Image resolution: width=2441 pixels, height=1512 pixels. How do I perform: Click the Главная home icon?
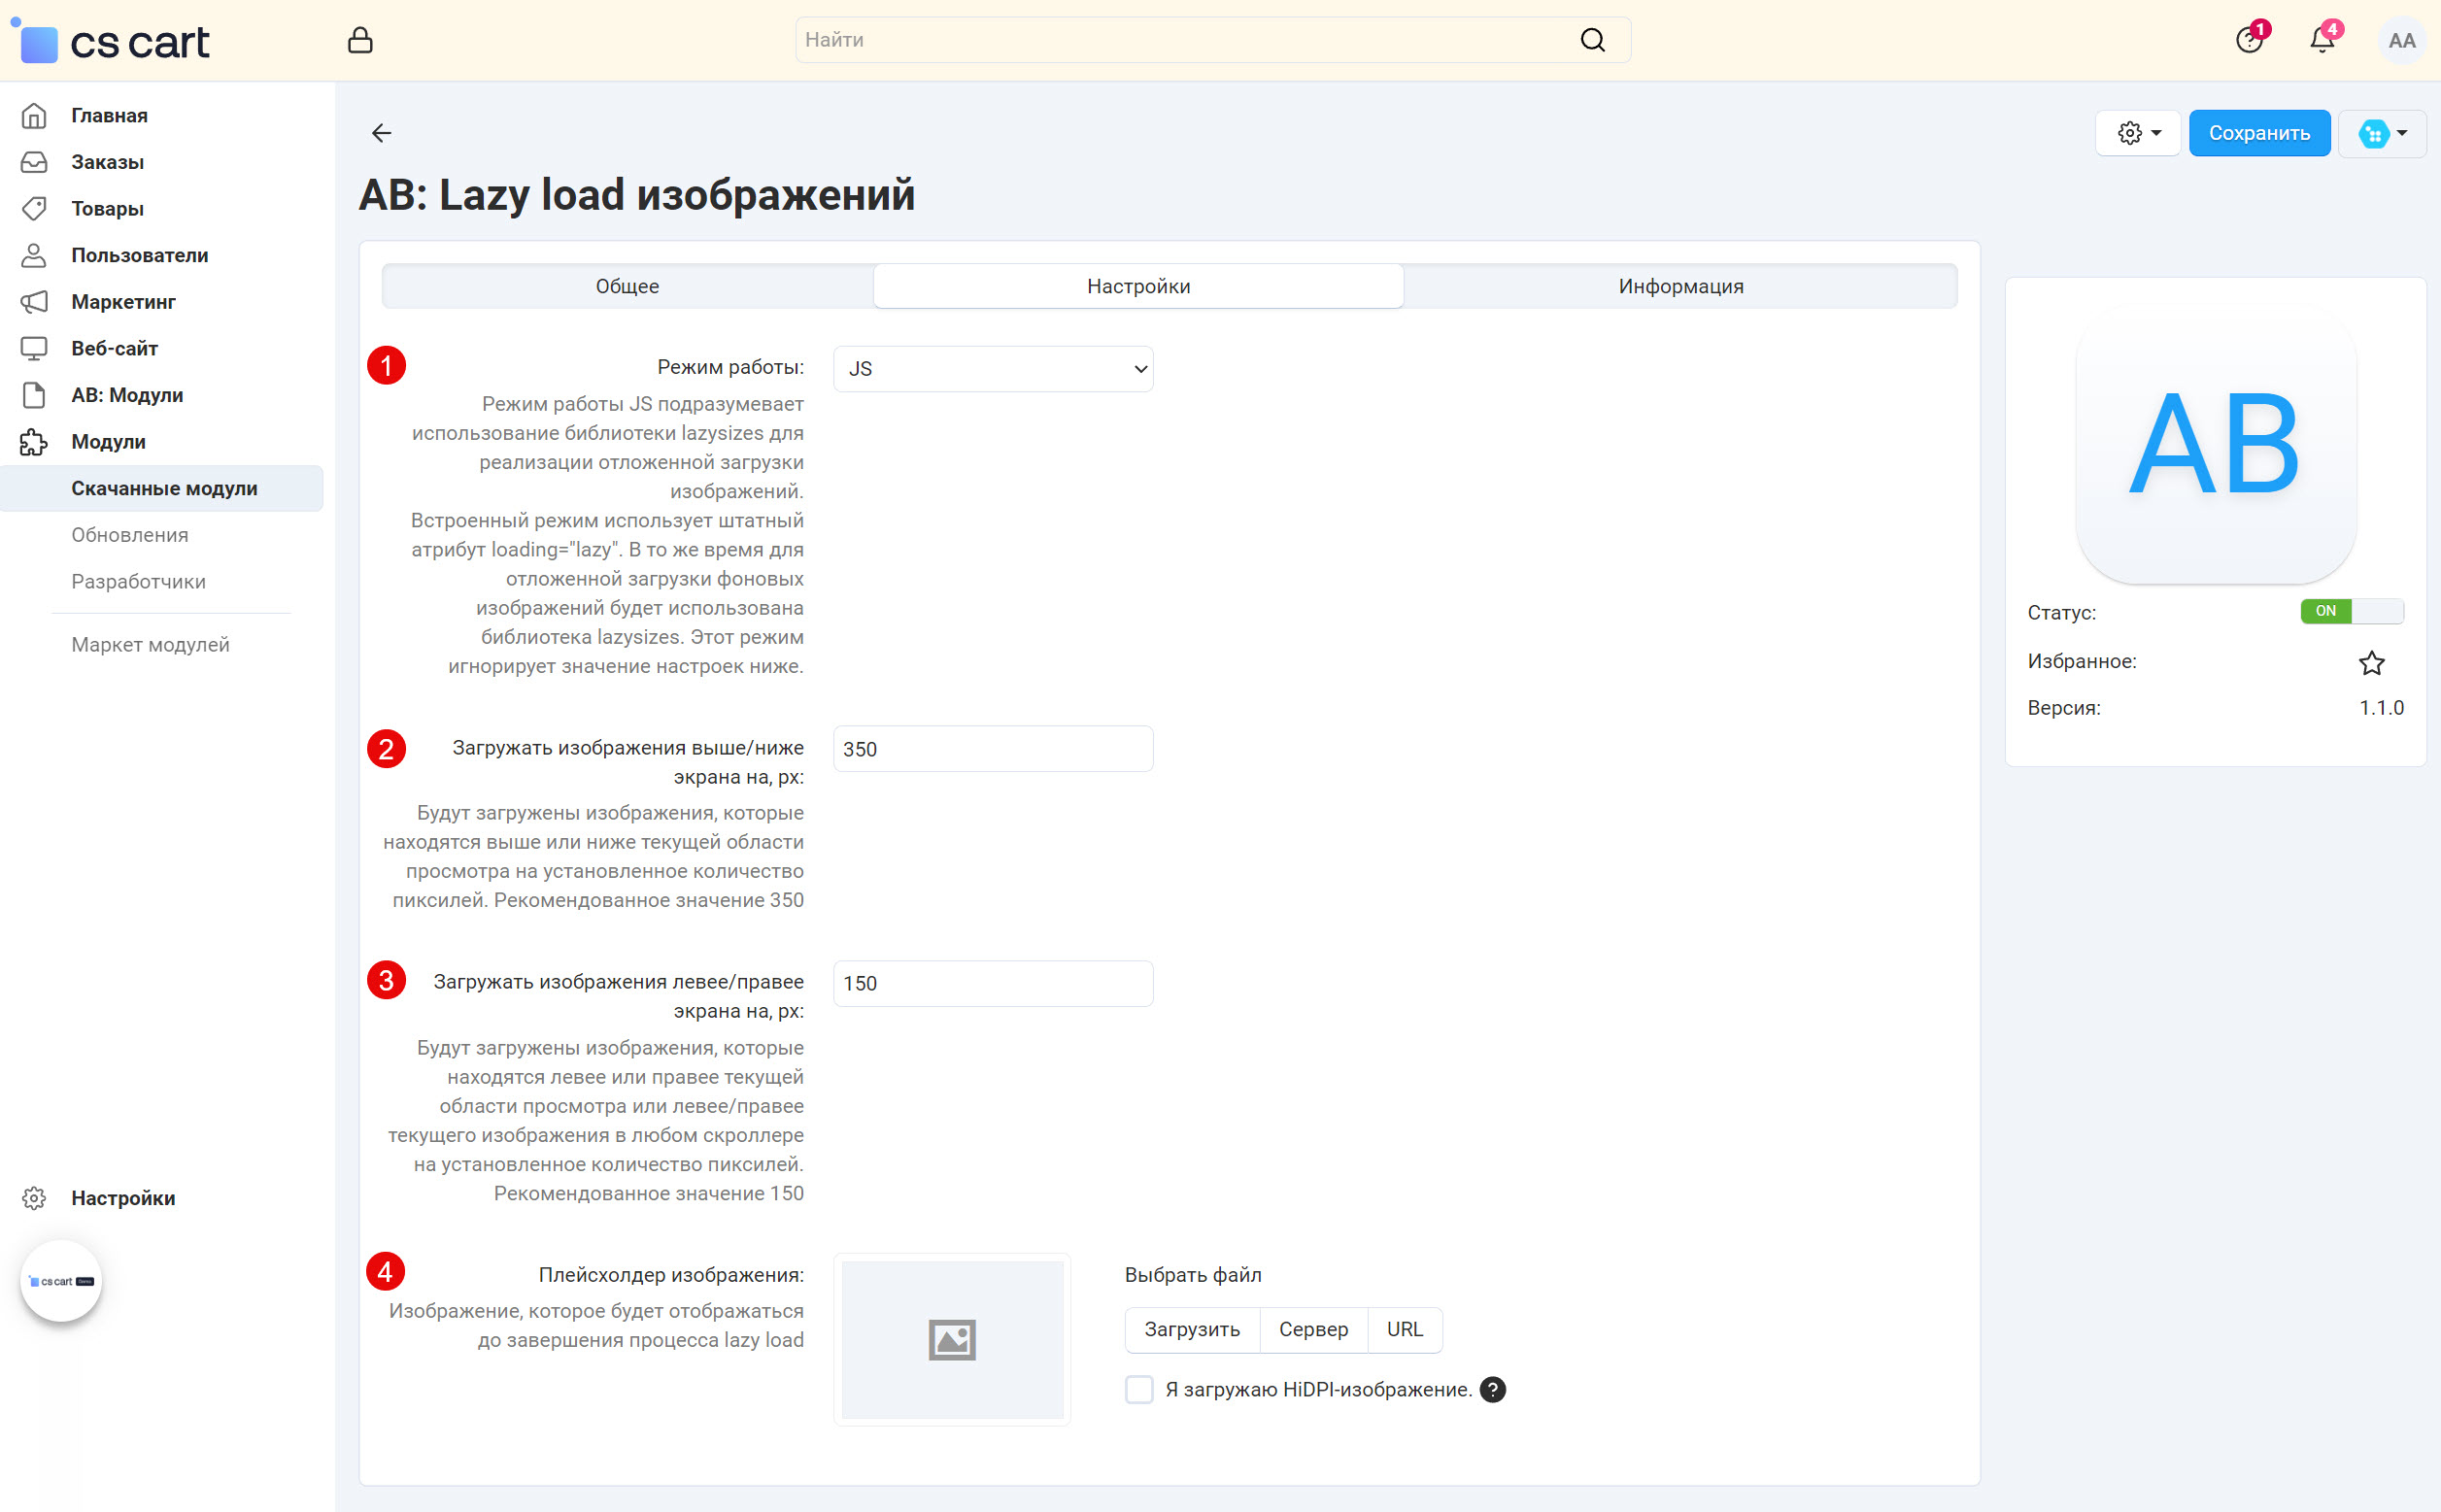click(x=34, y=116)
